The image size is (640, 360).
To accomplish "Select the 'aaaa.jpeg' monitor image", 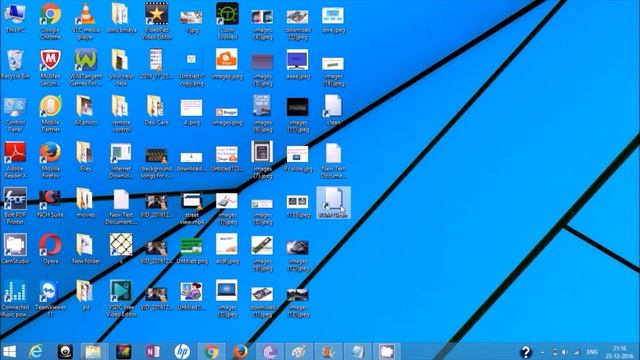I will tap(298, 64).
